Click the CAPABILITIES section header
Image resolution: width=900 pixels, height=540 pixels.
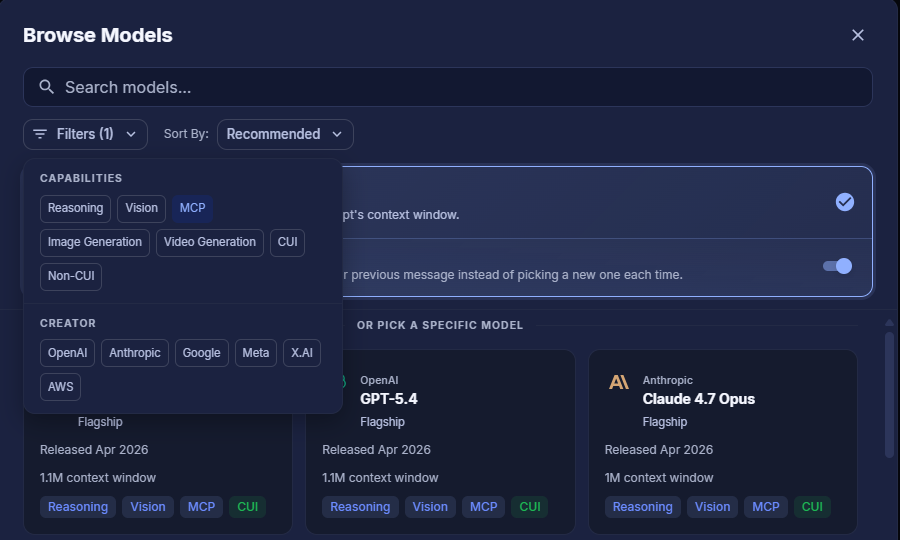81,178
